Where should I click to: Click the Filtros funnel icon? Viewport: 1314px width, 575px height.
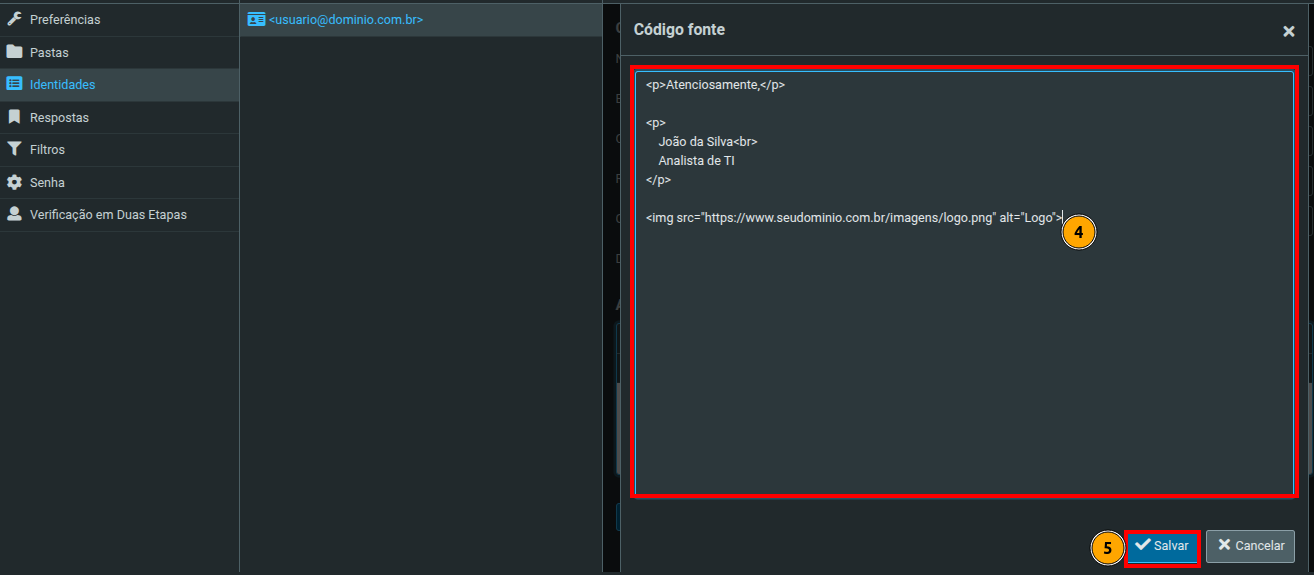coord(14,149)
